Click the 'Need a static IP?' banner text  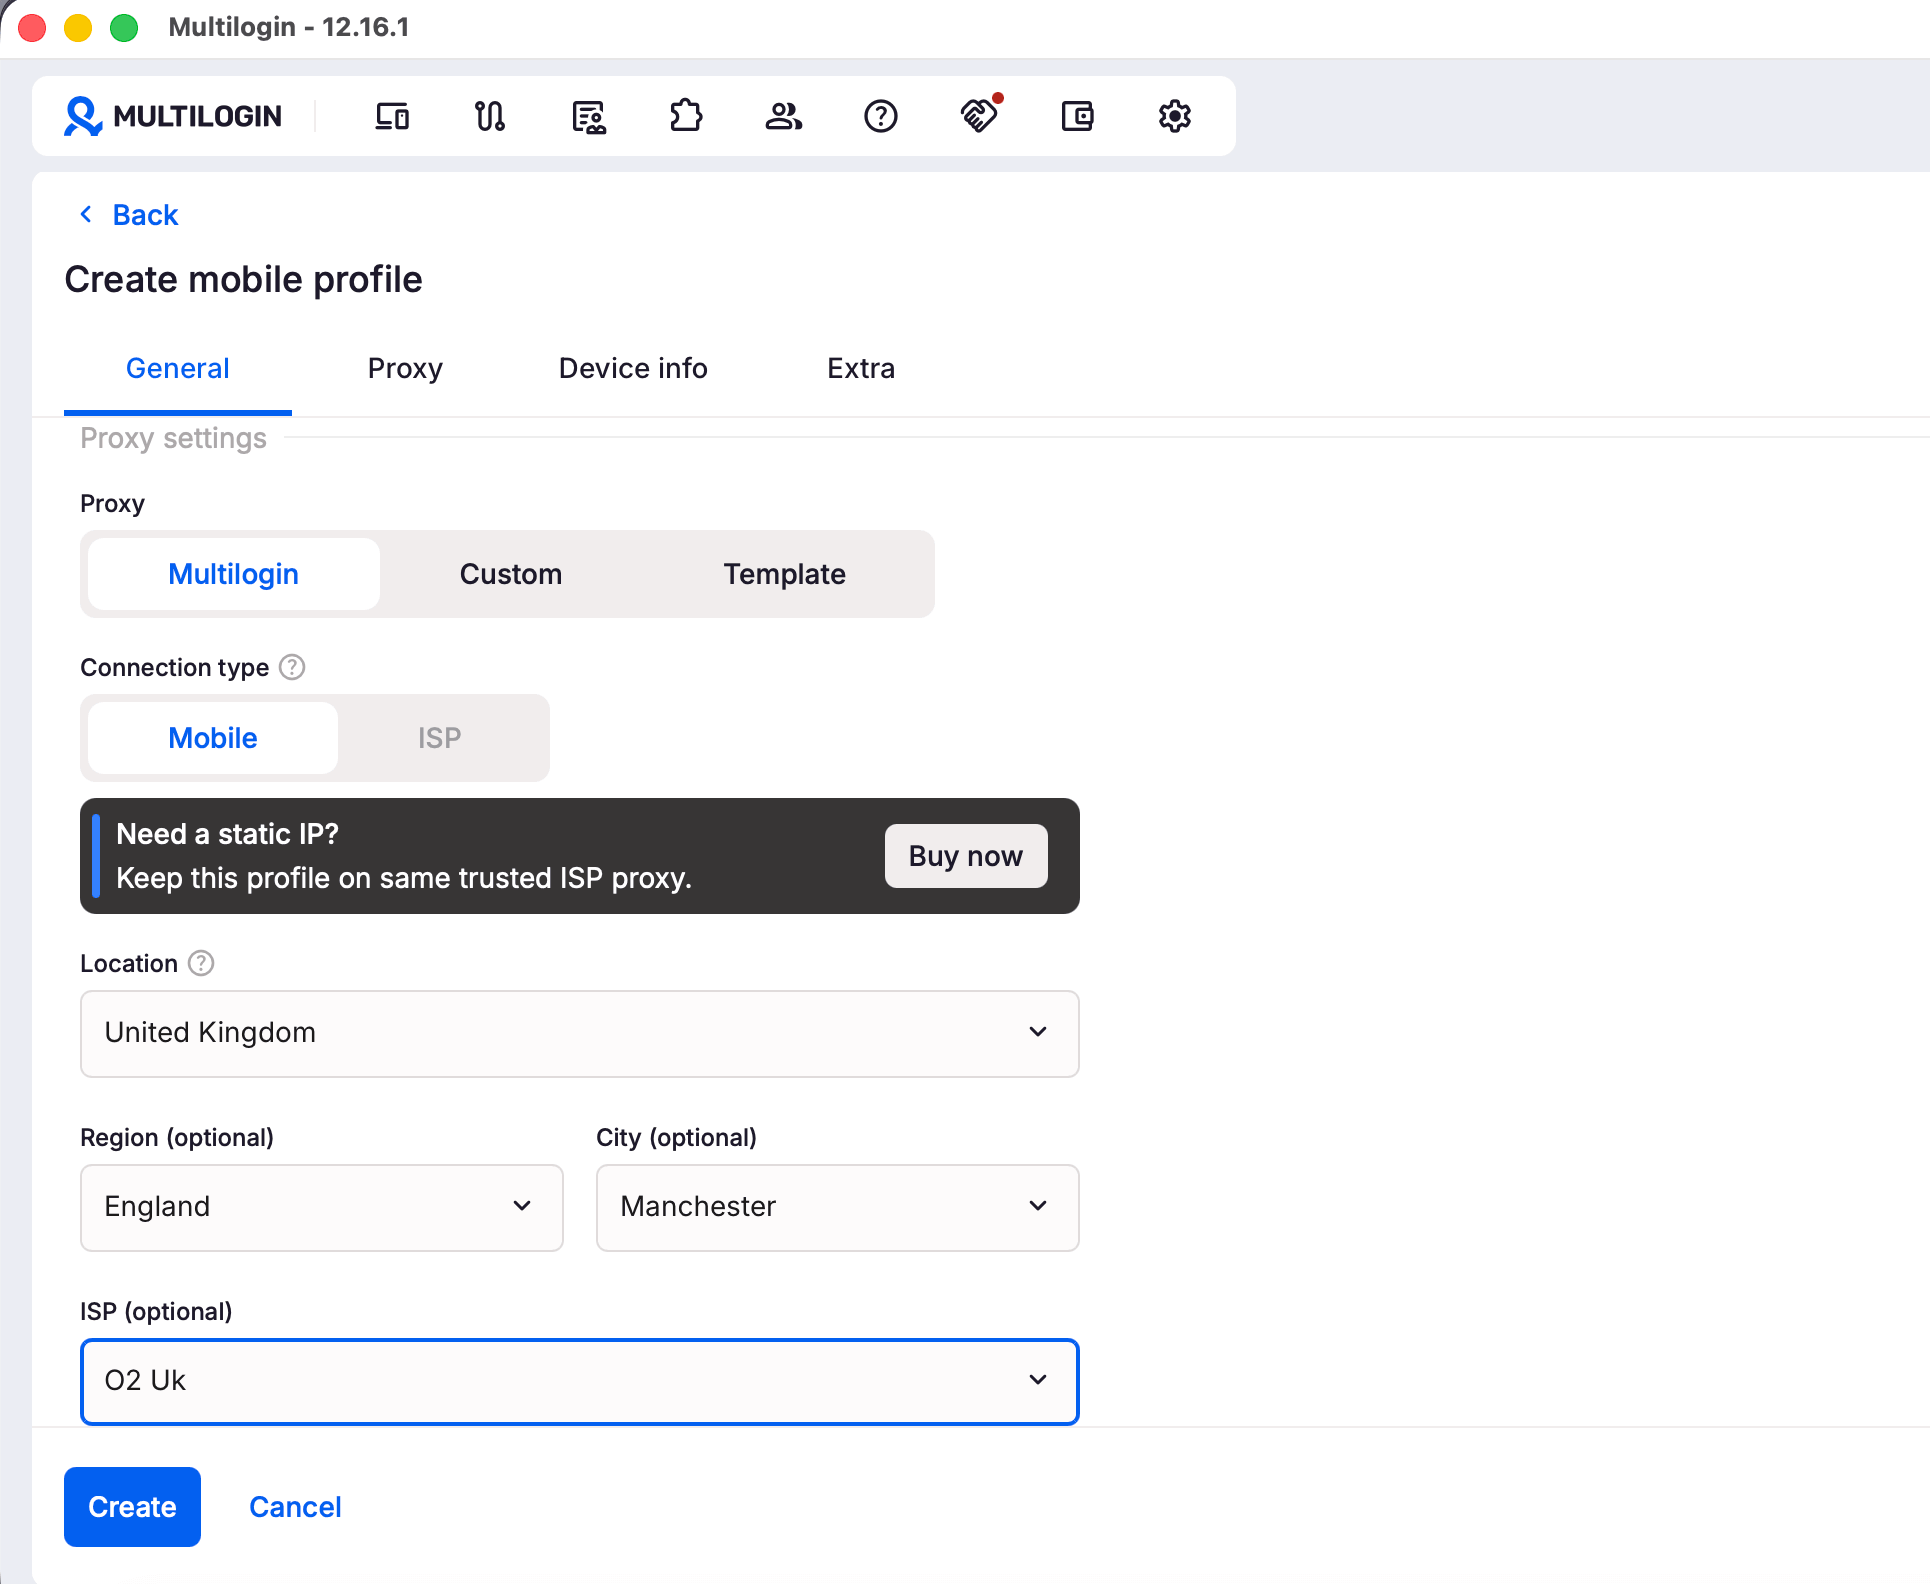[x=227, y=834]
